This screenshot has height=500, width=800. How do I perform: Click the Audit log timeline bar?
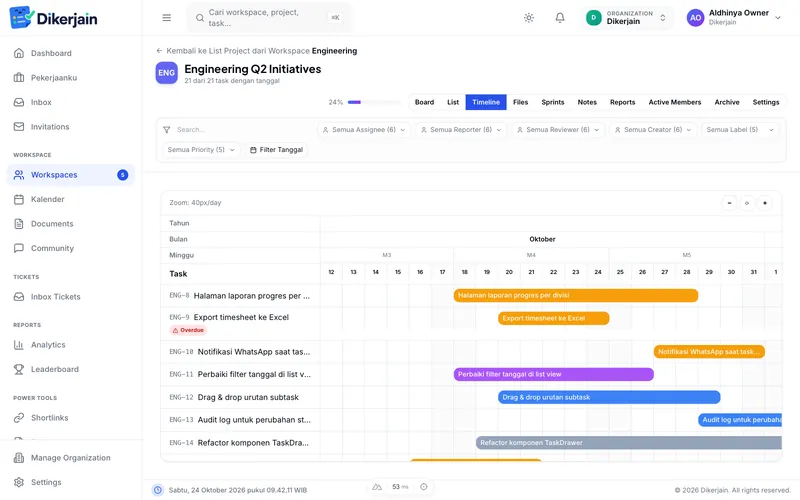[x=740, y=420]
